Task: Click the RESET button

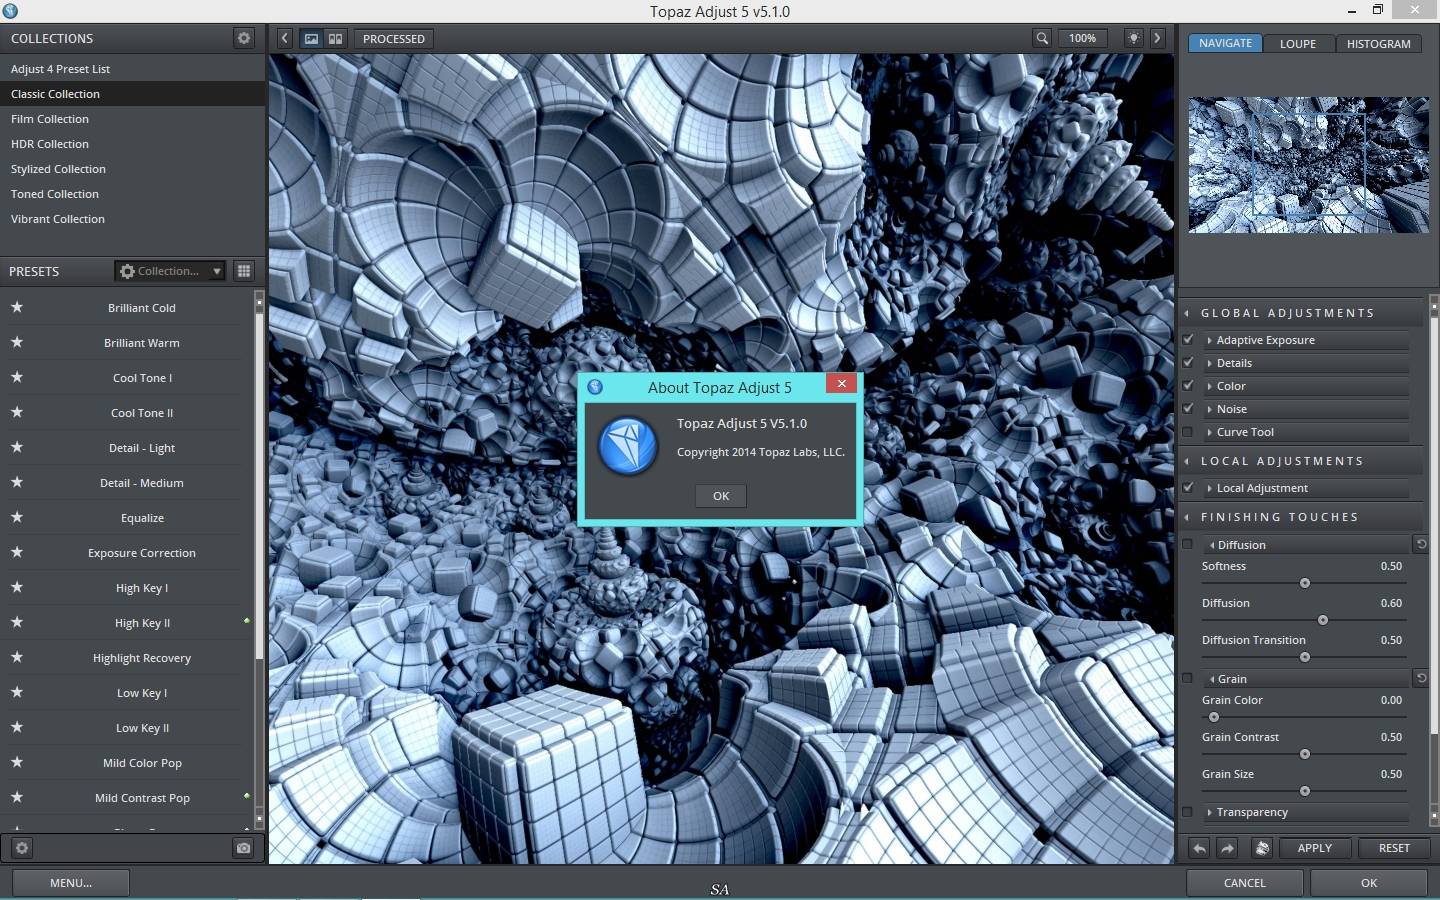Action: (x=1394, y=848)
